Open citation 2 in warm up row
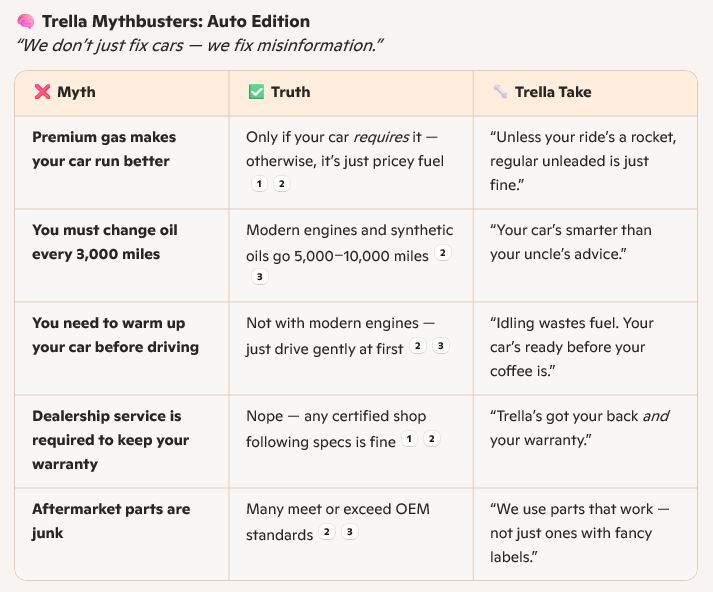The width and height of the screenshot is (713, 592). click(x=417, y=346)
